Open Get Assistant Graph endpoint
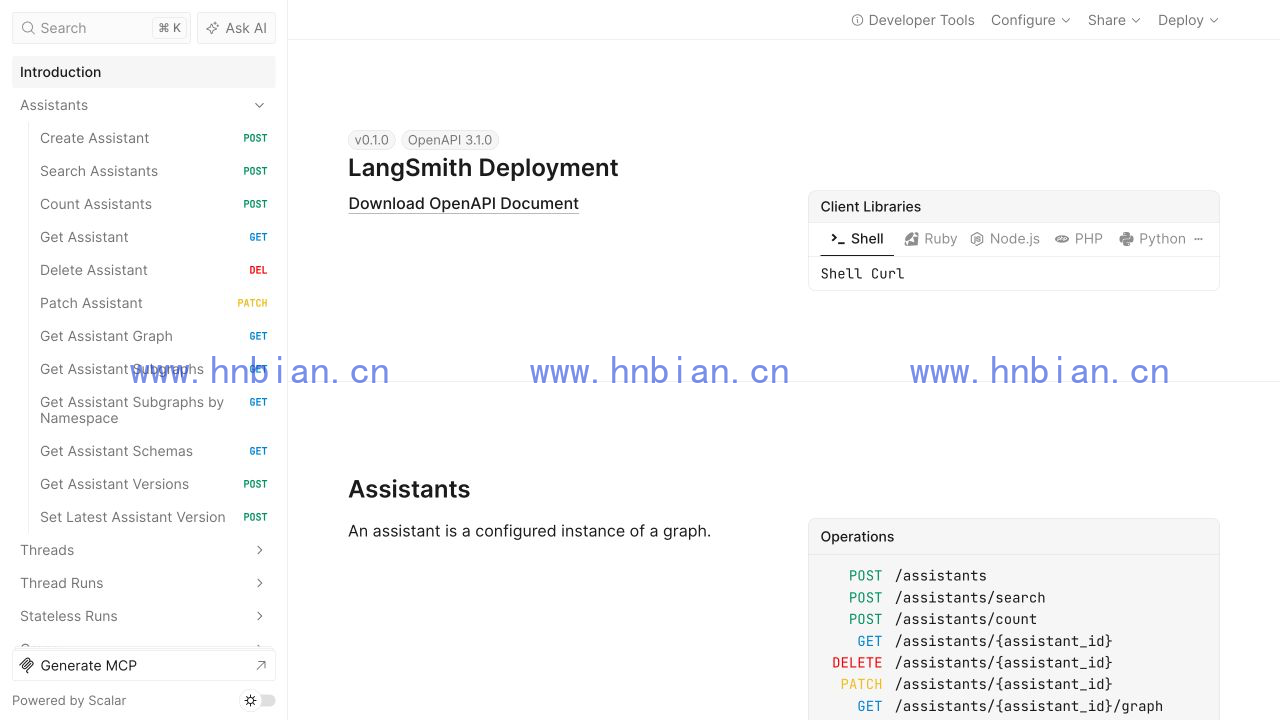Image resolution: width=1280 pixels, height=720 pixels. pos(154,336)
